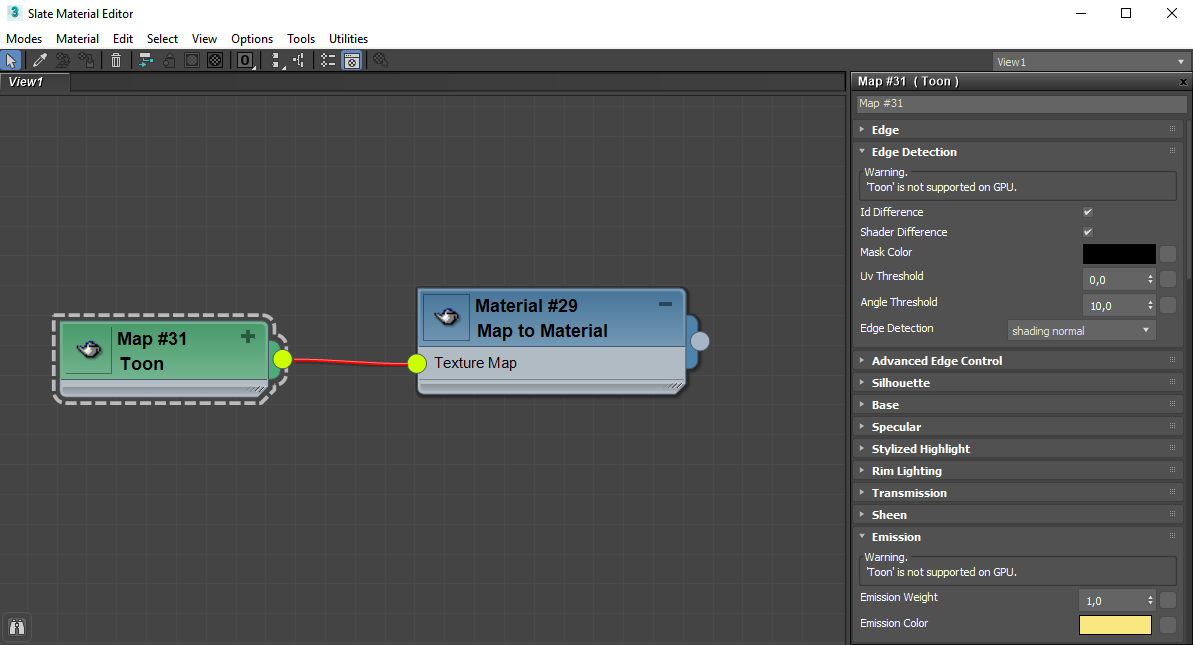1193x645 pixels.
Task: Expand the Silhouette rollout
Action: click(x=1017, y=383)
